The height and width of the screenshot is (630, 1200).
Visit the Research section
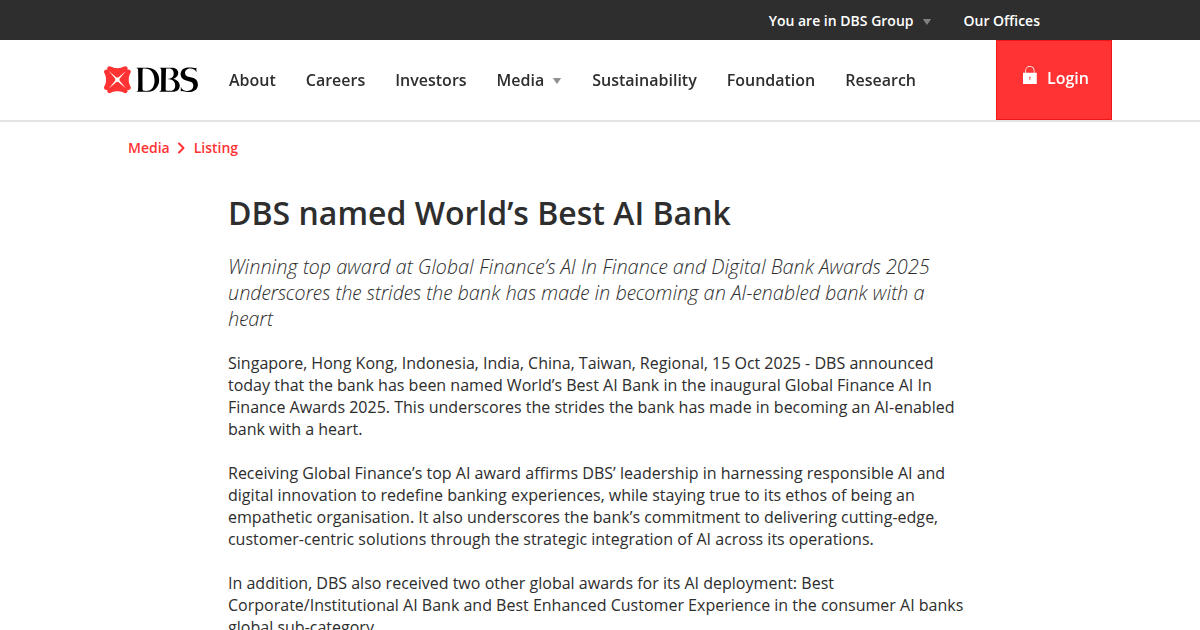tap(880, 80)
